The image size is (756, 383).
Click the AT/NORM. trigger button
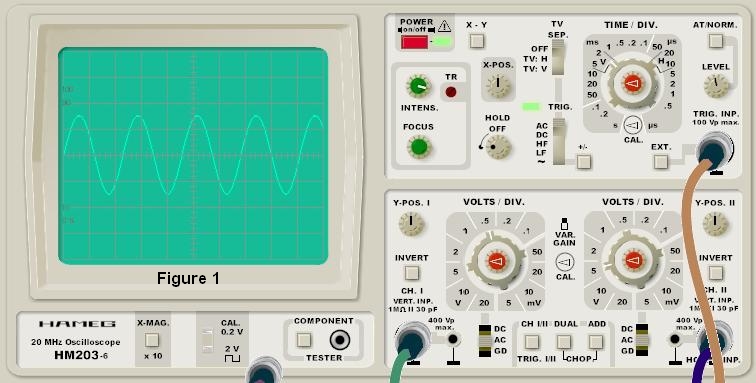pos(716,41)
